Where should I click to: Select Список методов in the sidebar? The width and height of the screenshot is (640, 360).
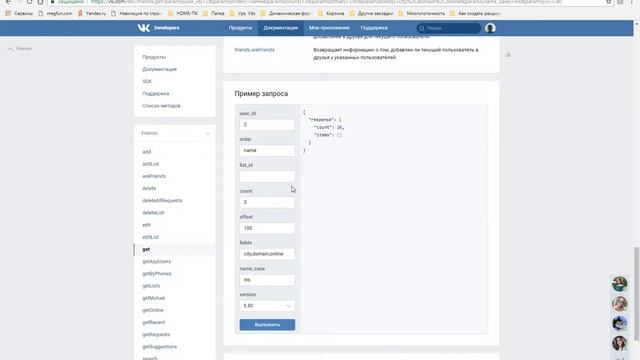161,106
